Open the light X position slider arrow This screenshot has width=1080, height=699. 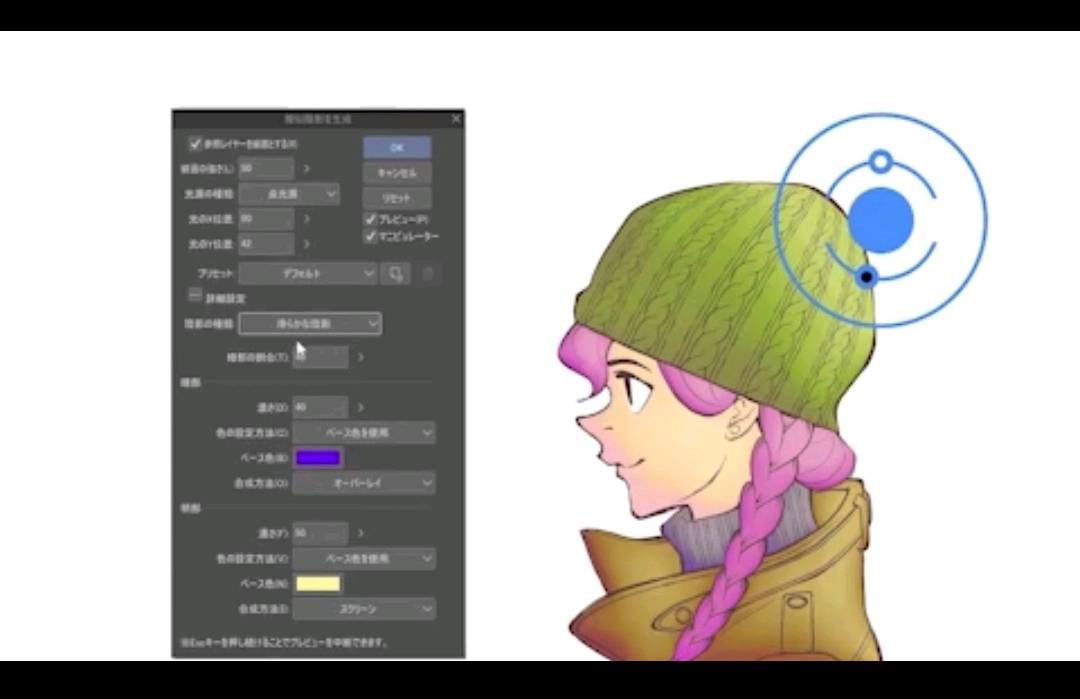point(307,219)
